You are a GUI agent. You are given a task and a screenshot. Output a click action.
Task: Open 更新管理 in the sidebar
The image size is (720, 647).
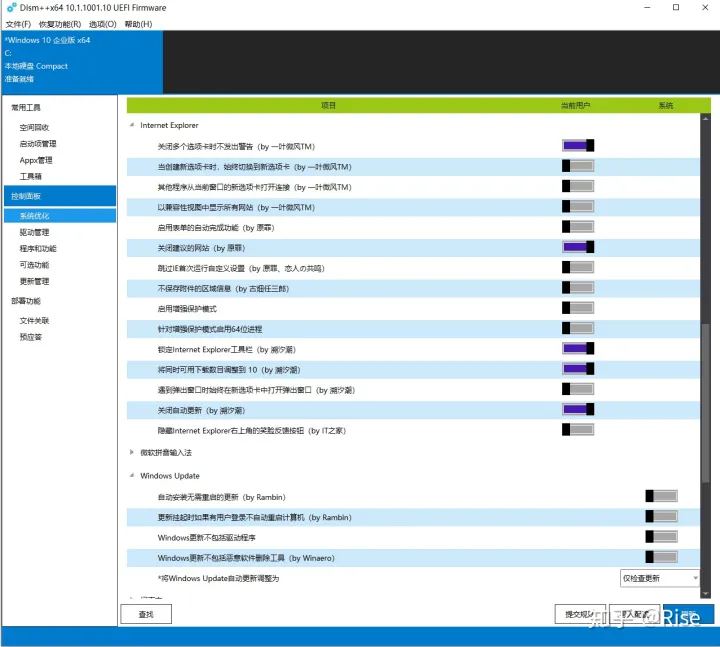click(34, 281)
